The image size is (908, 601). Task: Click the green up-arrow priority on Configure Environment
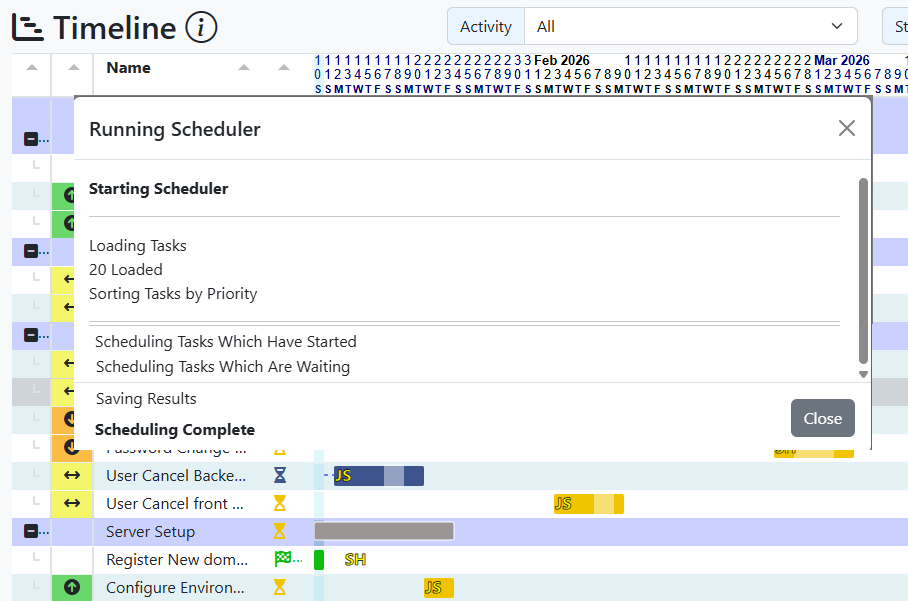click(71, 587)
